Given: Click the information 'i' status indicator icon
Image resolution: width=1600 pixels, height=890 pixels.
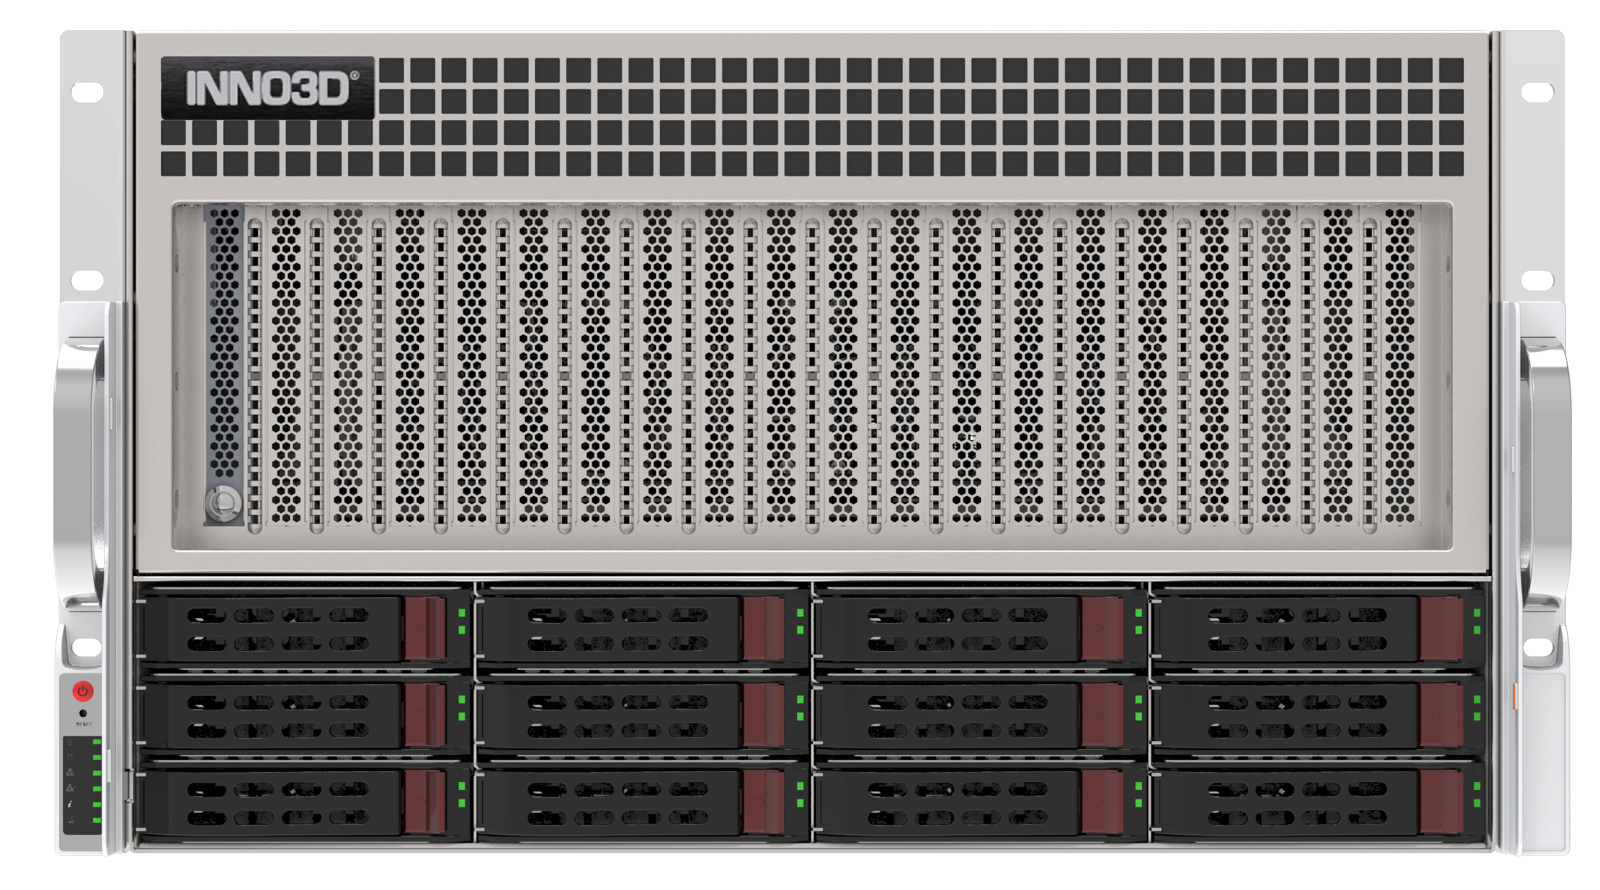Looking at the screenshot, I should (x=71, y=805).
